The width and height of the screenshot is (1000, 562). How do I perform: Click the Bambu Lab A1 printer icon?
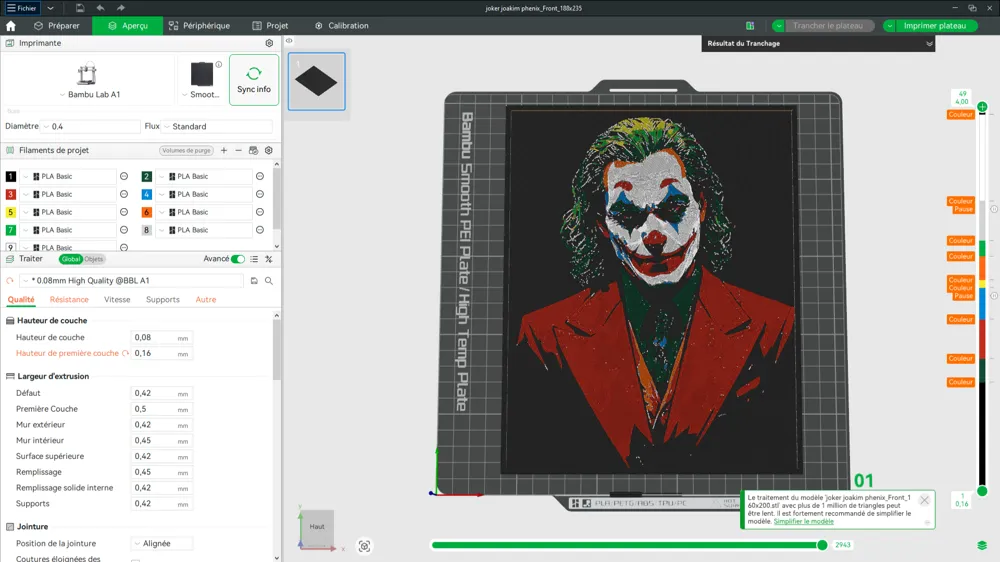[87, 74]
